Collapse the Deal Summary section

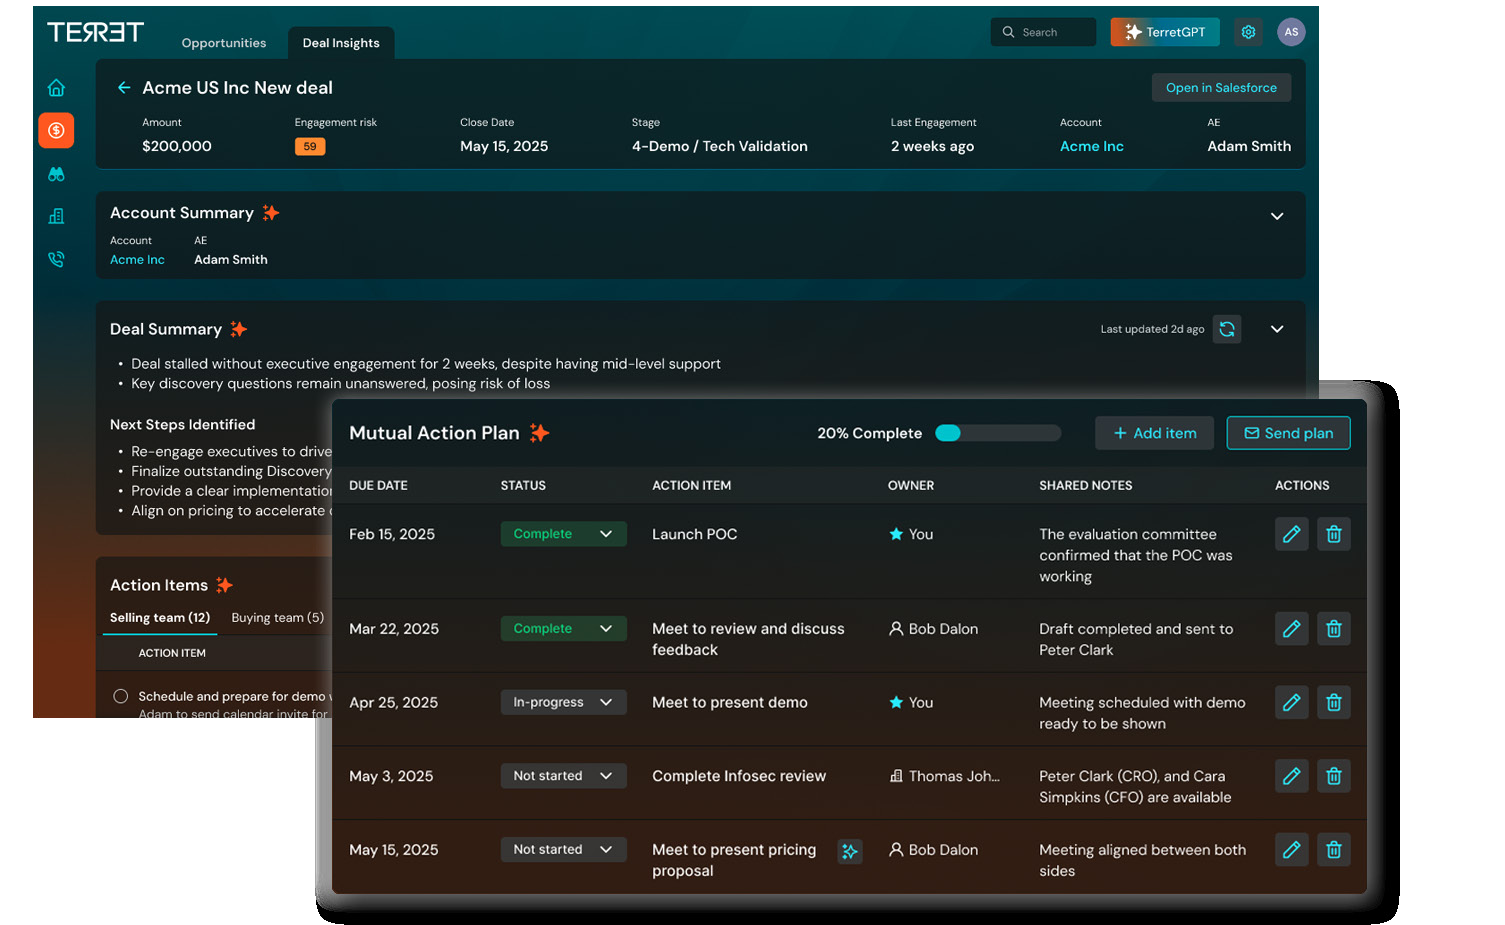[x=1277, y=328]
